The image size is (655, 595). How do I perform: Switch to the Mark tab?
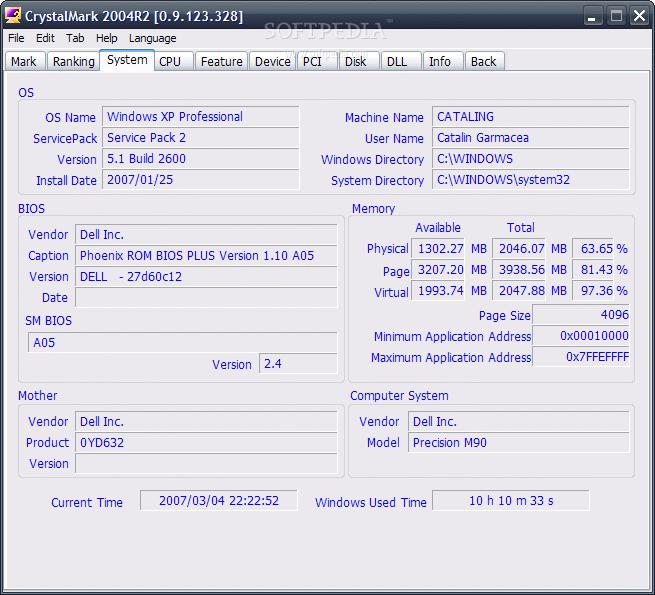pos(24,62)
